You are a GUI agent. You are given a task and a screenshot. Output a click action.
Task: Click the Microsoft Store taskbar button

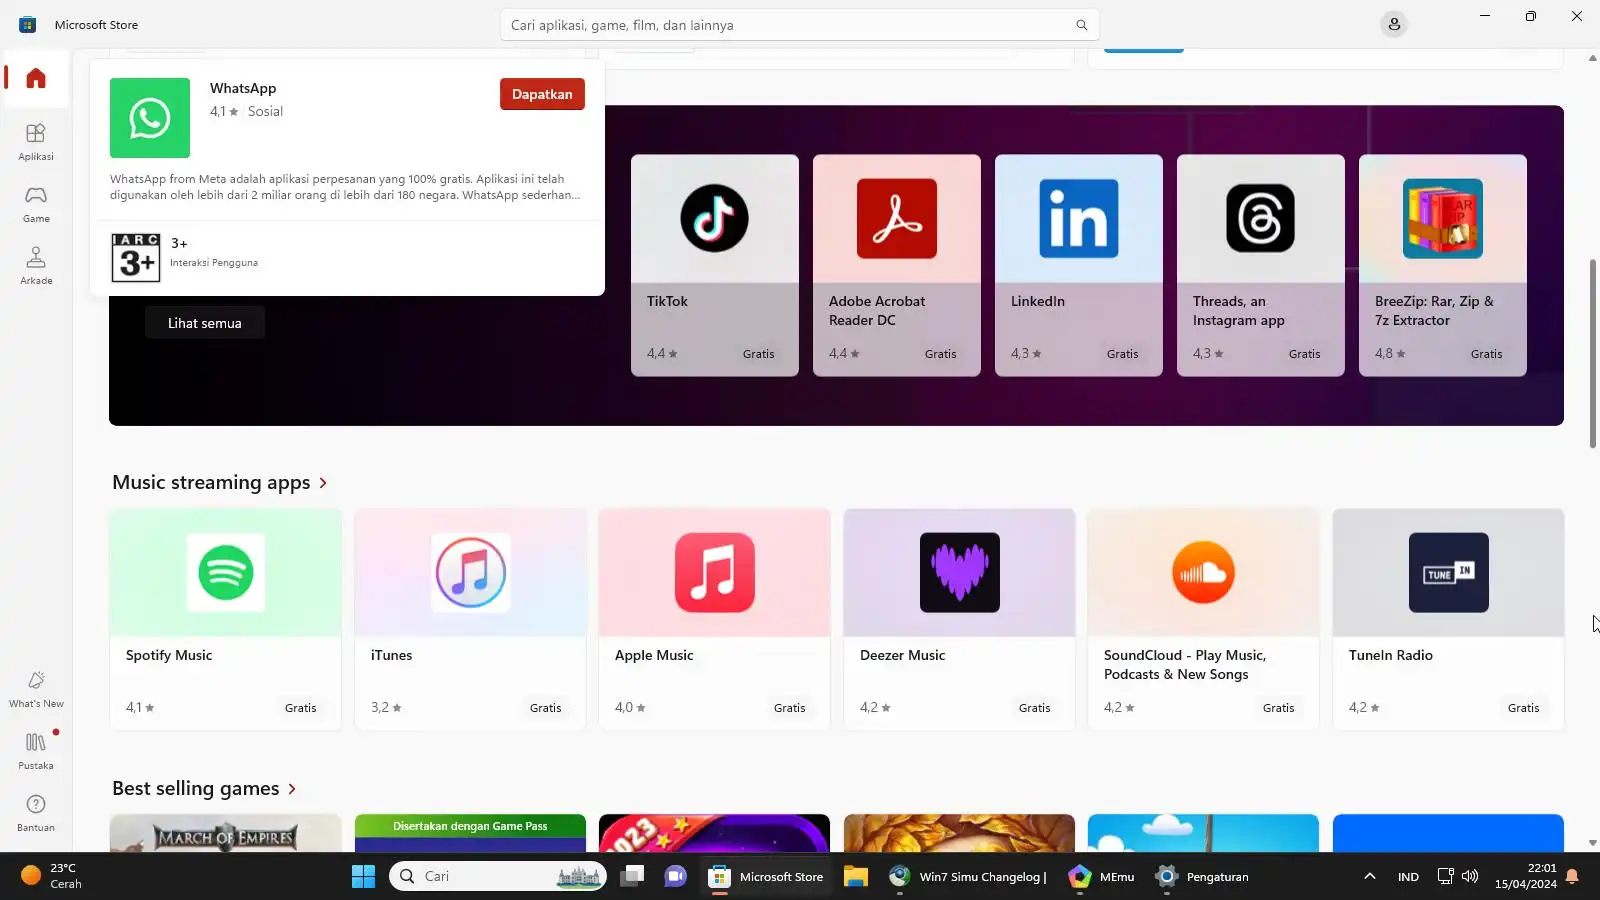click(x=766, y=877)
